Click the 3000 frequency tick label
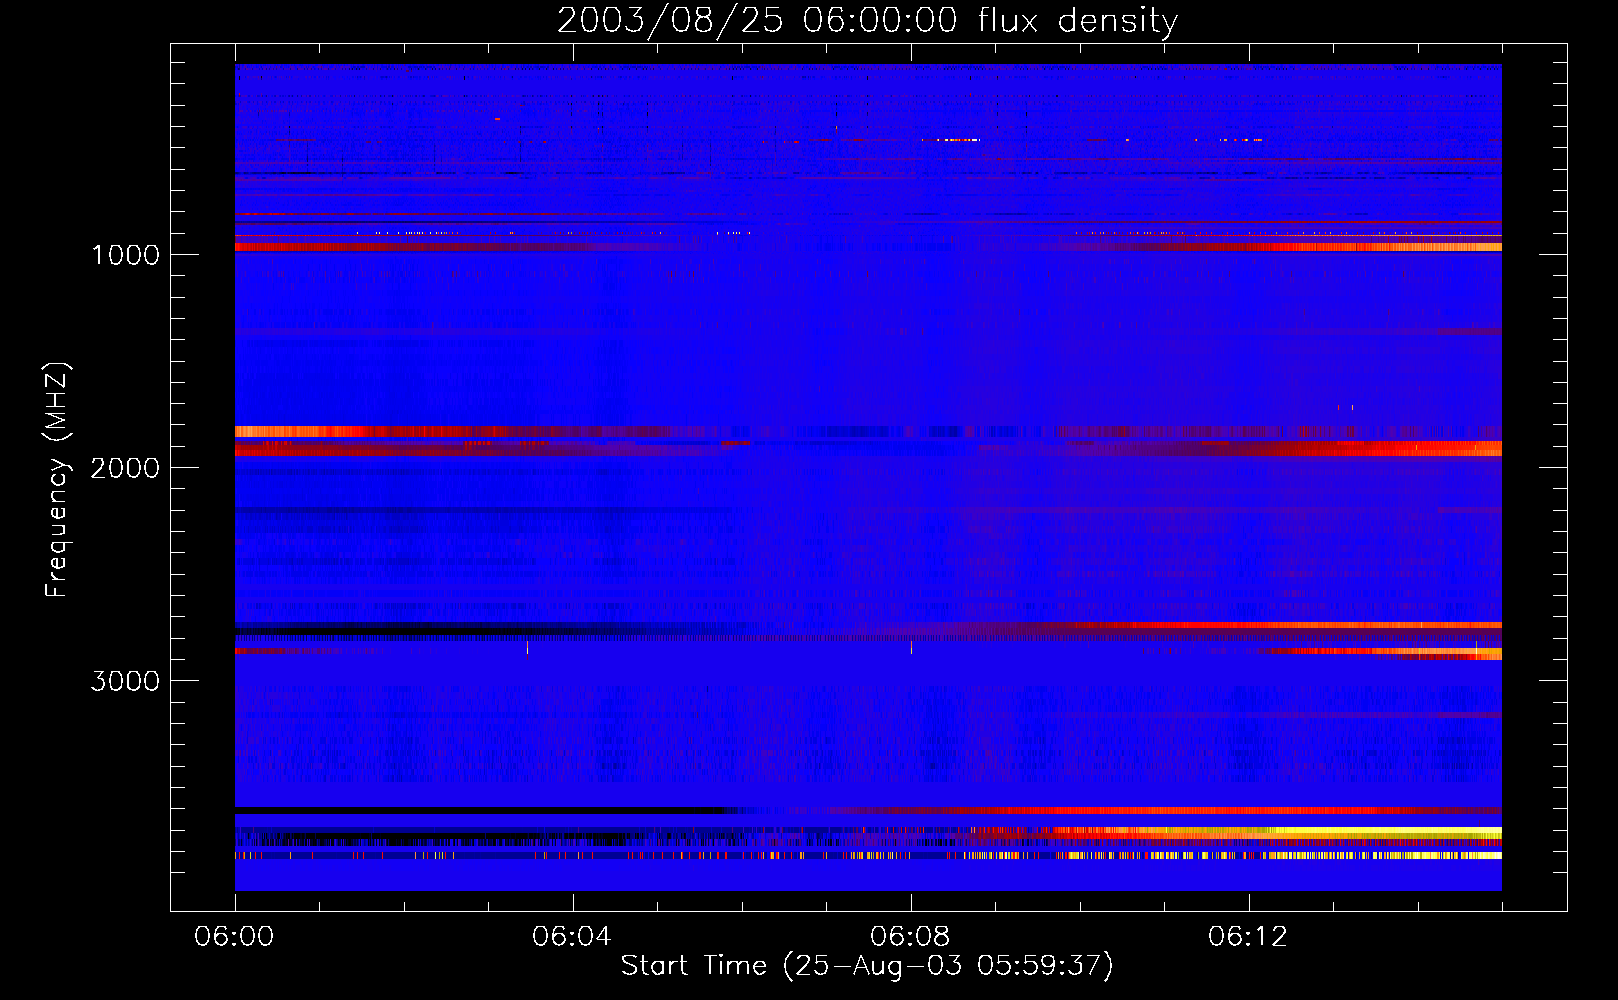Screen dimensions: 1618x1000 125,681
